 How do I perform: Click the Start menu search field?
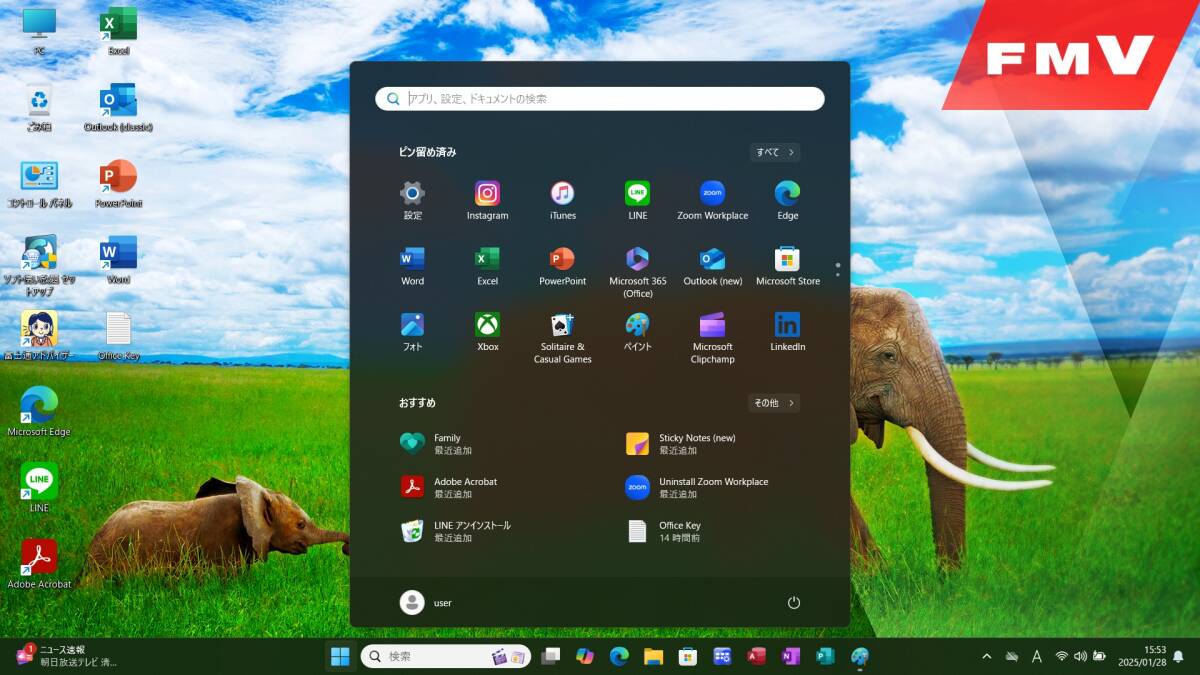point(600,99)
